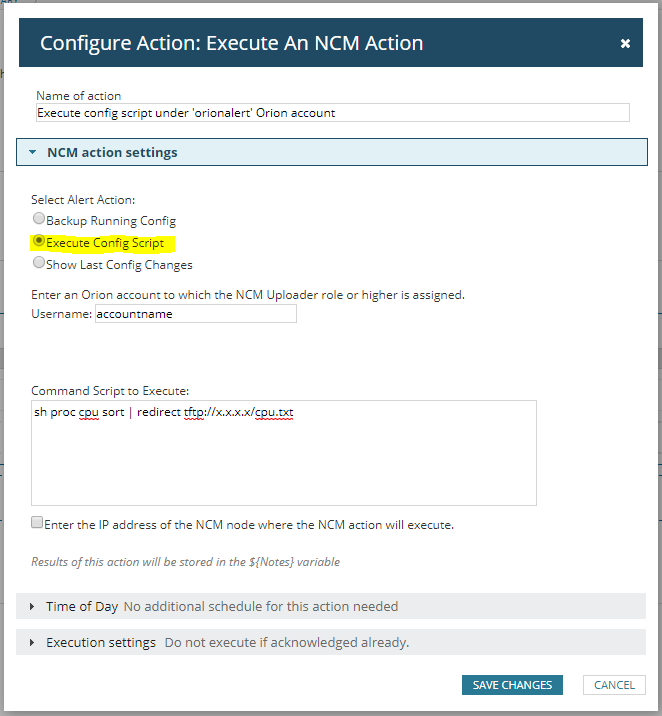Image resolution: width=662 pixels, height=716 pixels.
Task: Collapse the NCM action settings triangle
Action: coord(32,153)
